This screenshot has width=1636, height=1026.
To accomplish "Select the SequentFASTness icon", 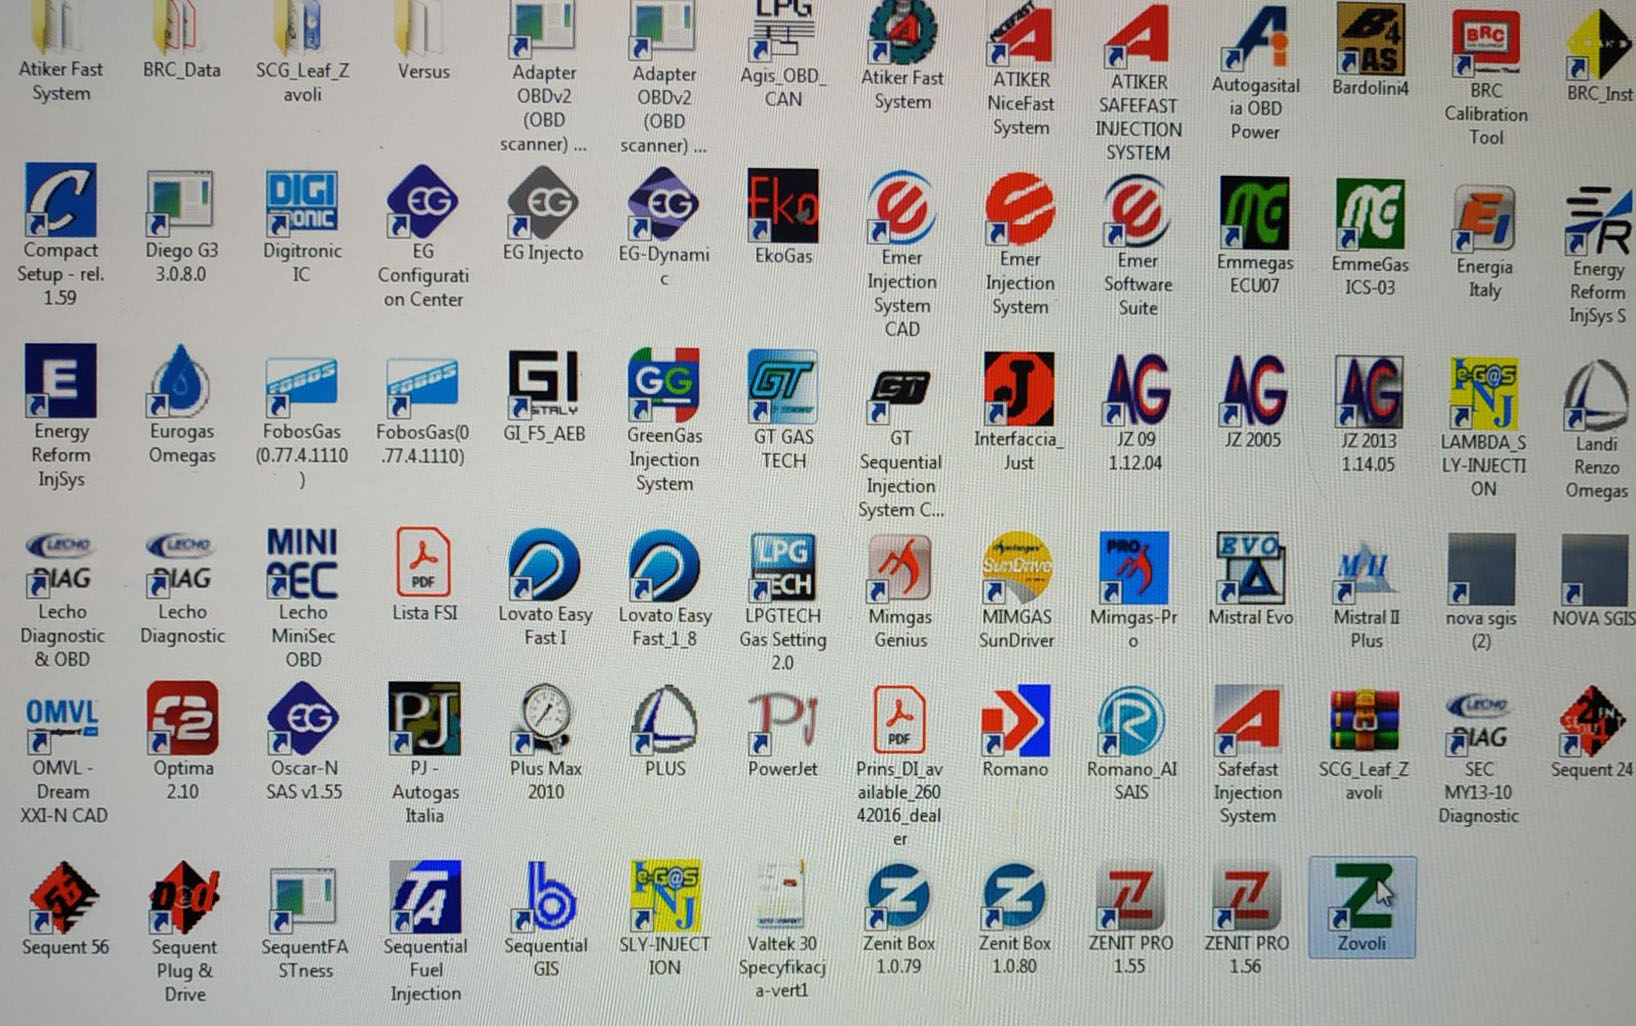I will click(x=304, y=925).
